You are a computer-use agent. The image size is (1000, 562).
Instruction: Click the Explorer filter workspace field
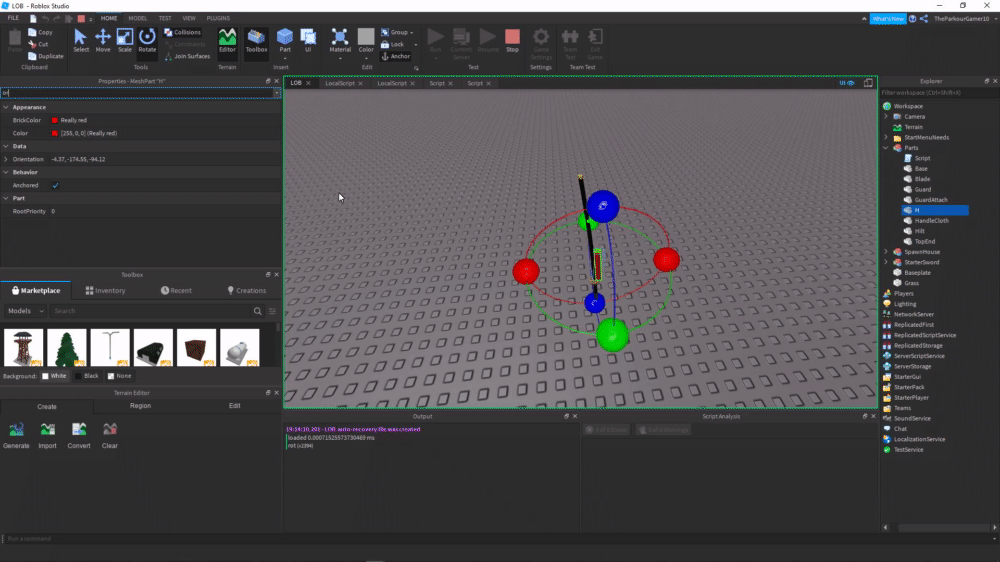[x=939, y=92]
